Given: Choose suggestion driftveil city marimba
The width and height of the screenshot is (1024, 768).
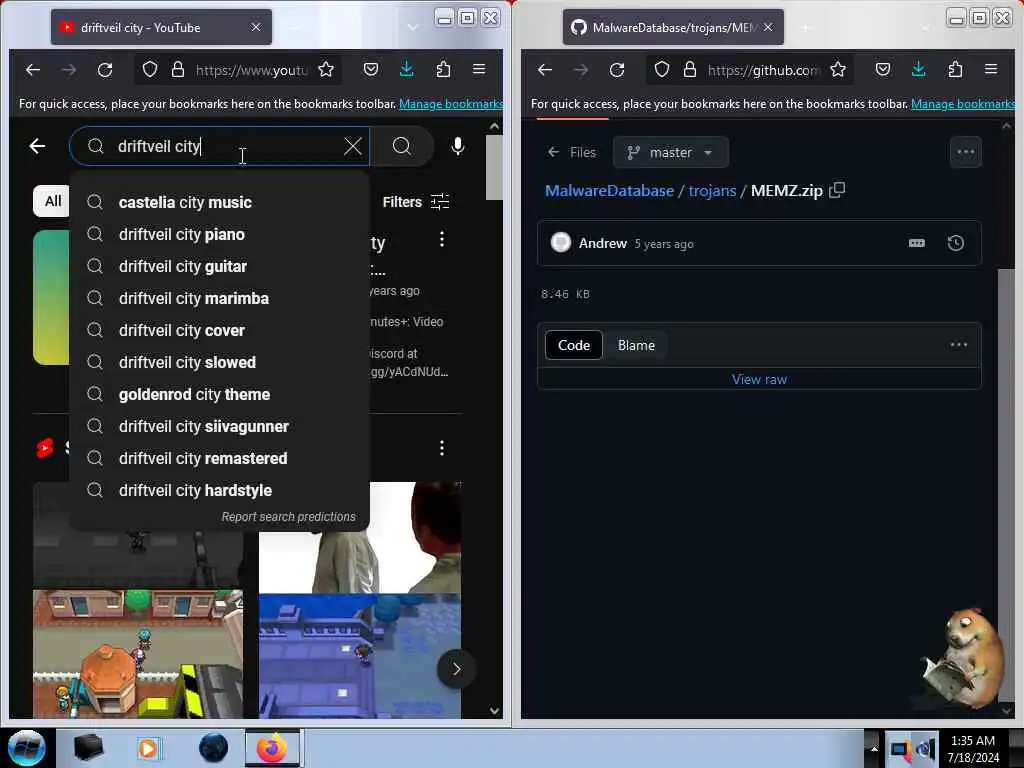Looking at the screenshot, I should pos(219,298).
